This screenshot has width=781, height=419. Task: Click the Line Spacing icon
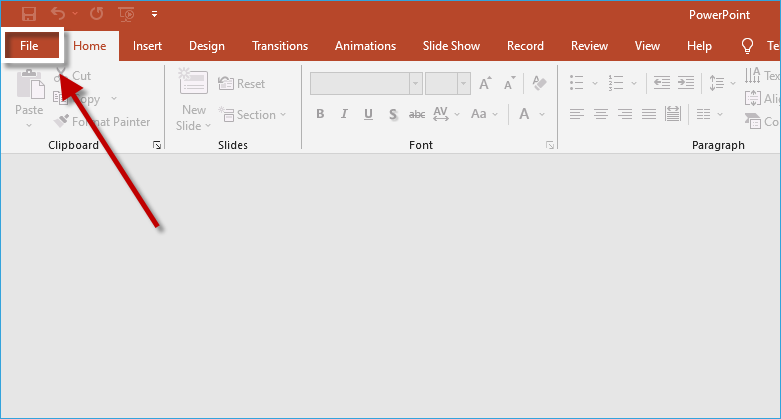[717, 83]
